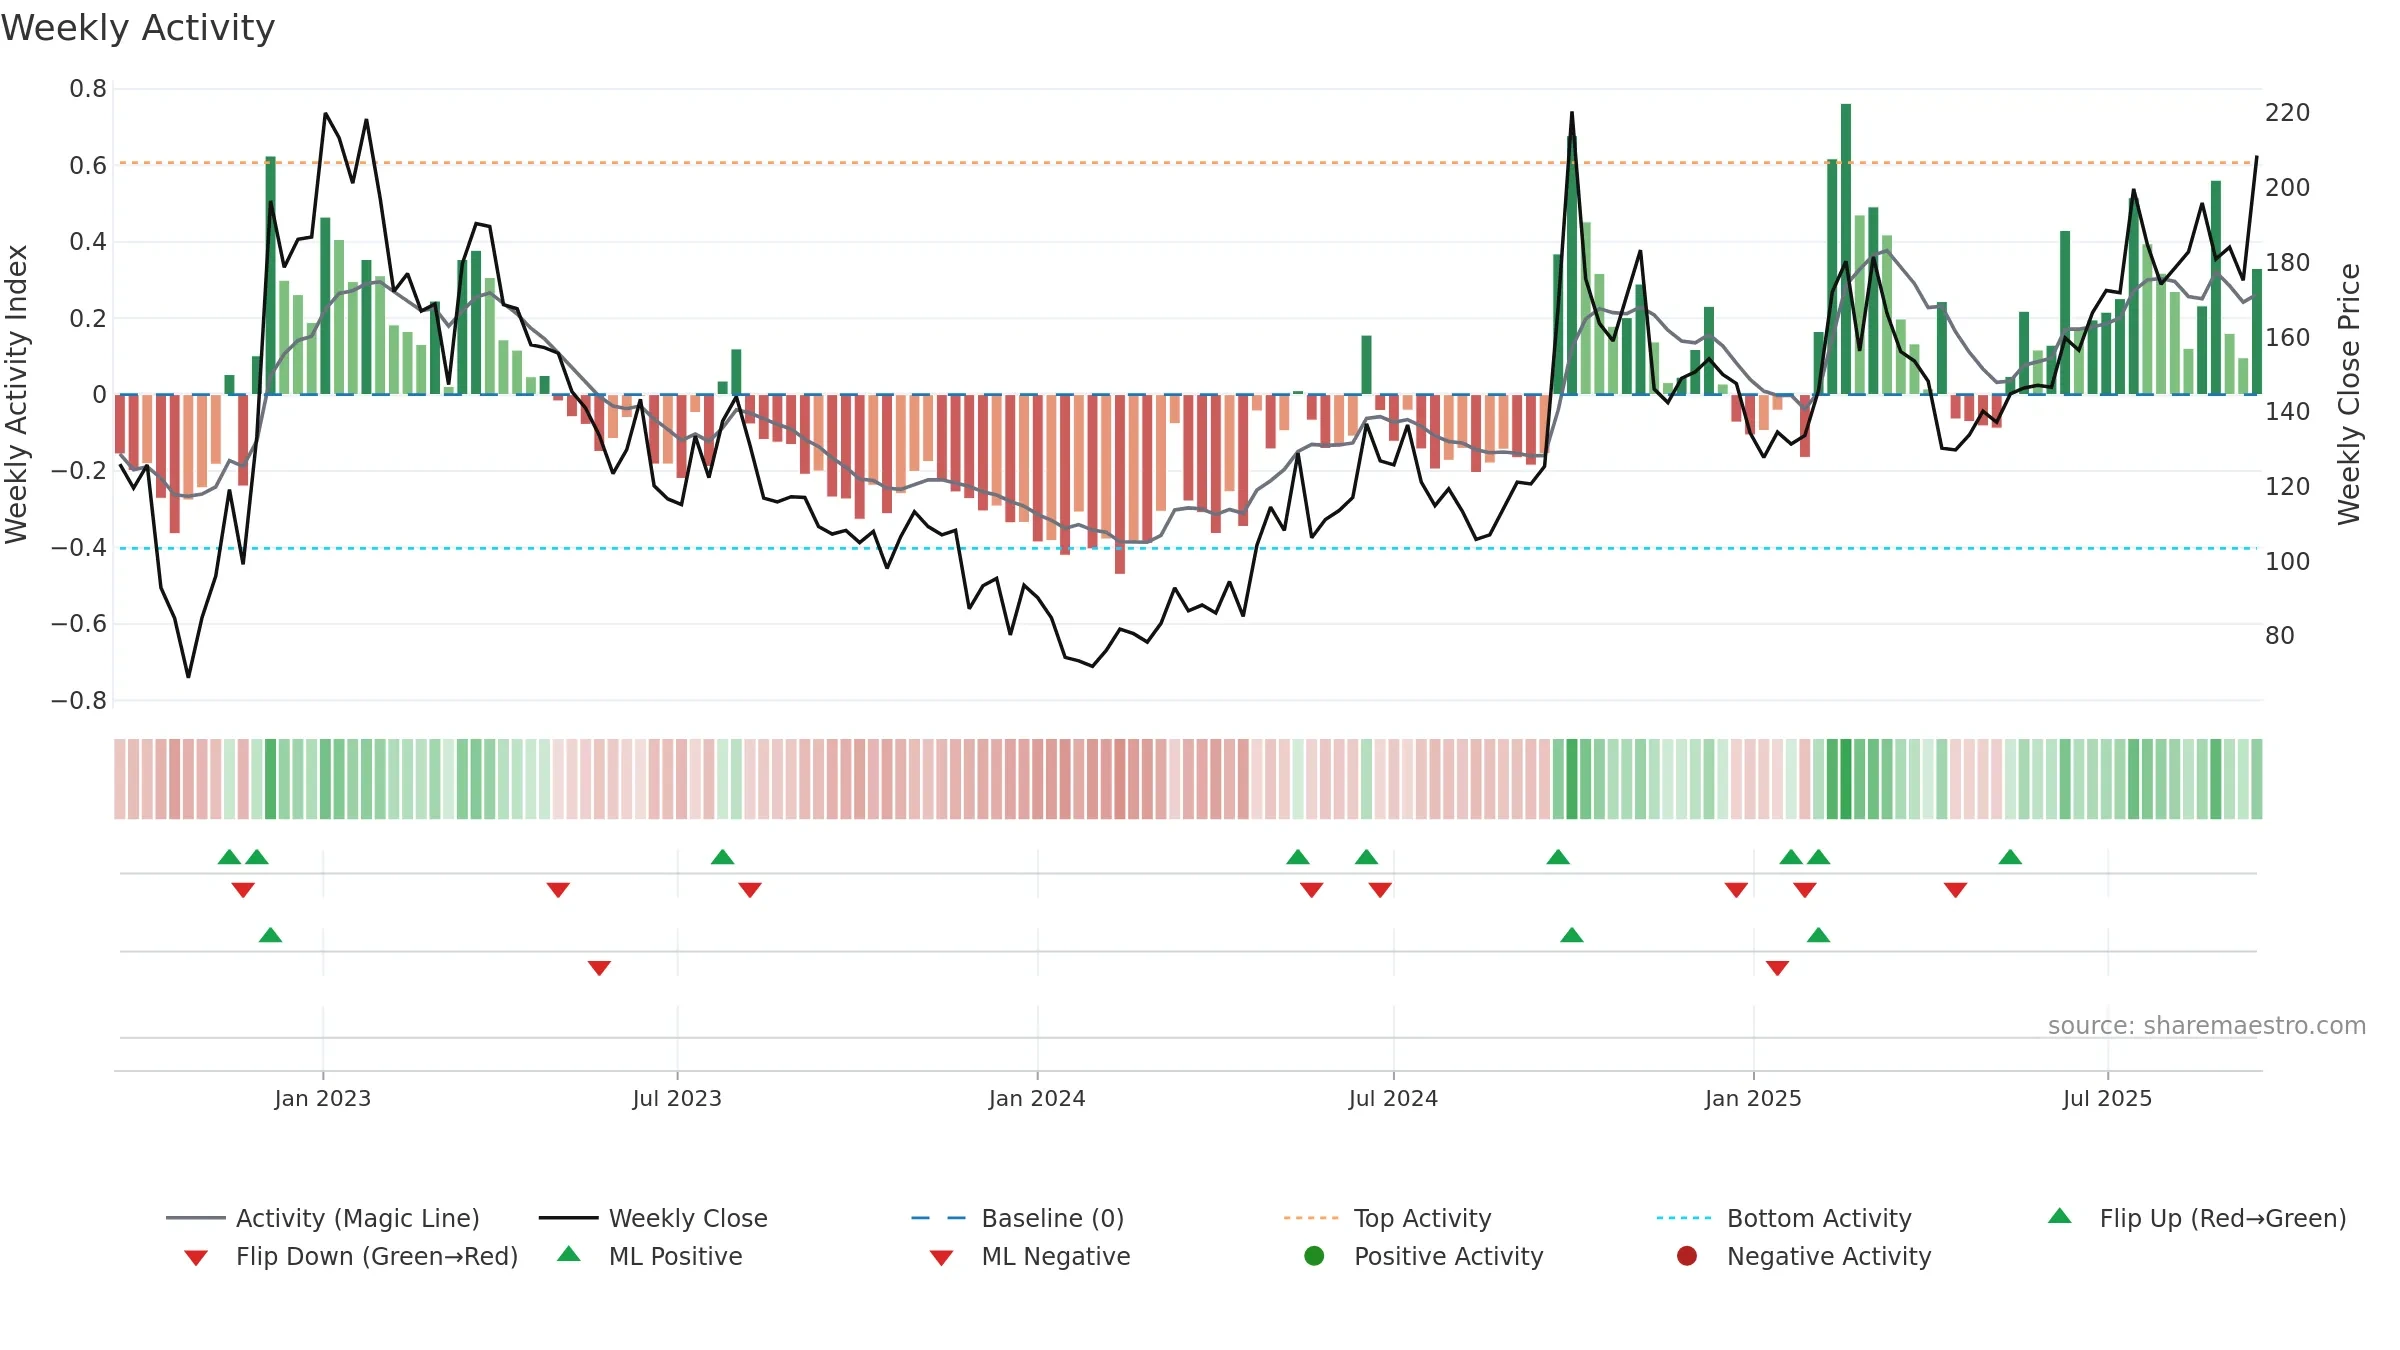Click the 0.6 left axis tick label

(88, 165)
